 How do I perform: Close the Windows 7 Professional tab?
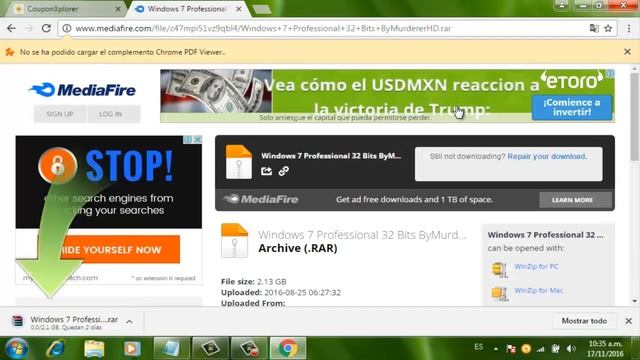239,9
